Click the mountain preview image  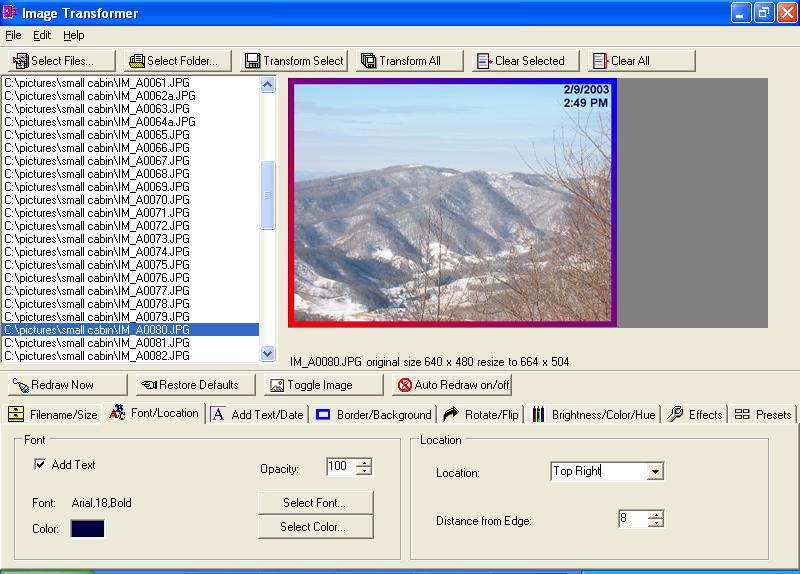(x=453, y=203)
